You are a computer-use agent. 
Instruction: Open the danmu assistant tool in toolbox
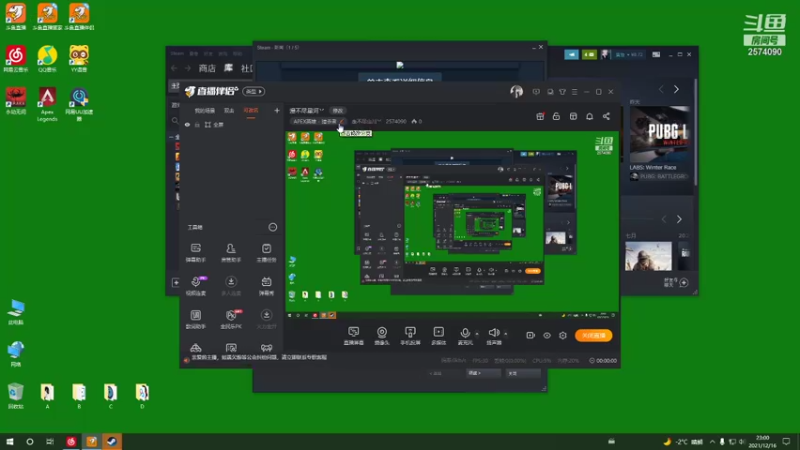tap(195, 253)
